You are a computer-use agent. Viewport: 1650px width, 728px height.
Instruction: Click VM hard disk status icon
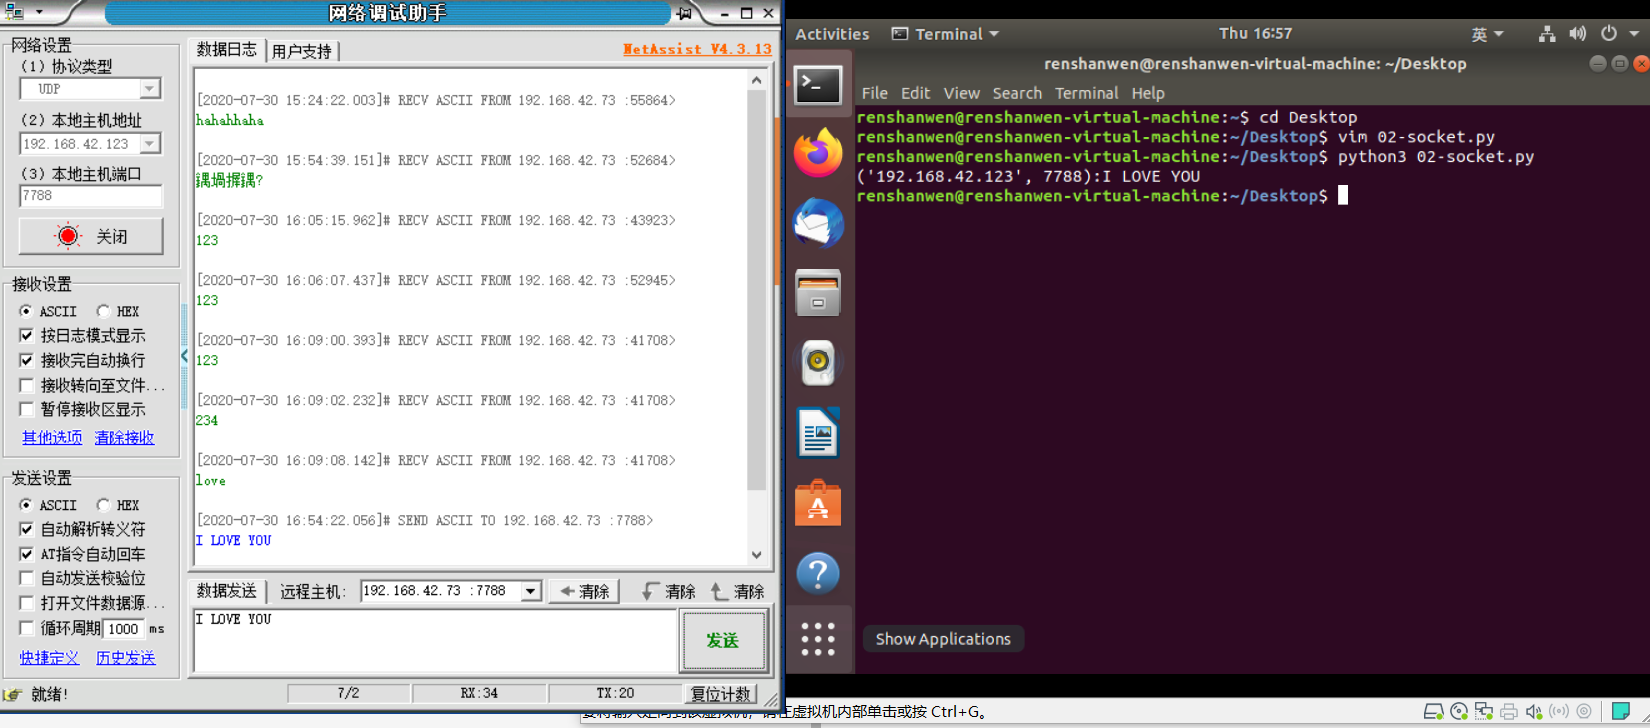point(1433,712)
